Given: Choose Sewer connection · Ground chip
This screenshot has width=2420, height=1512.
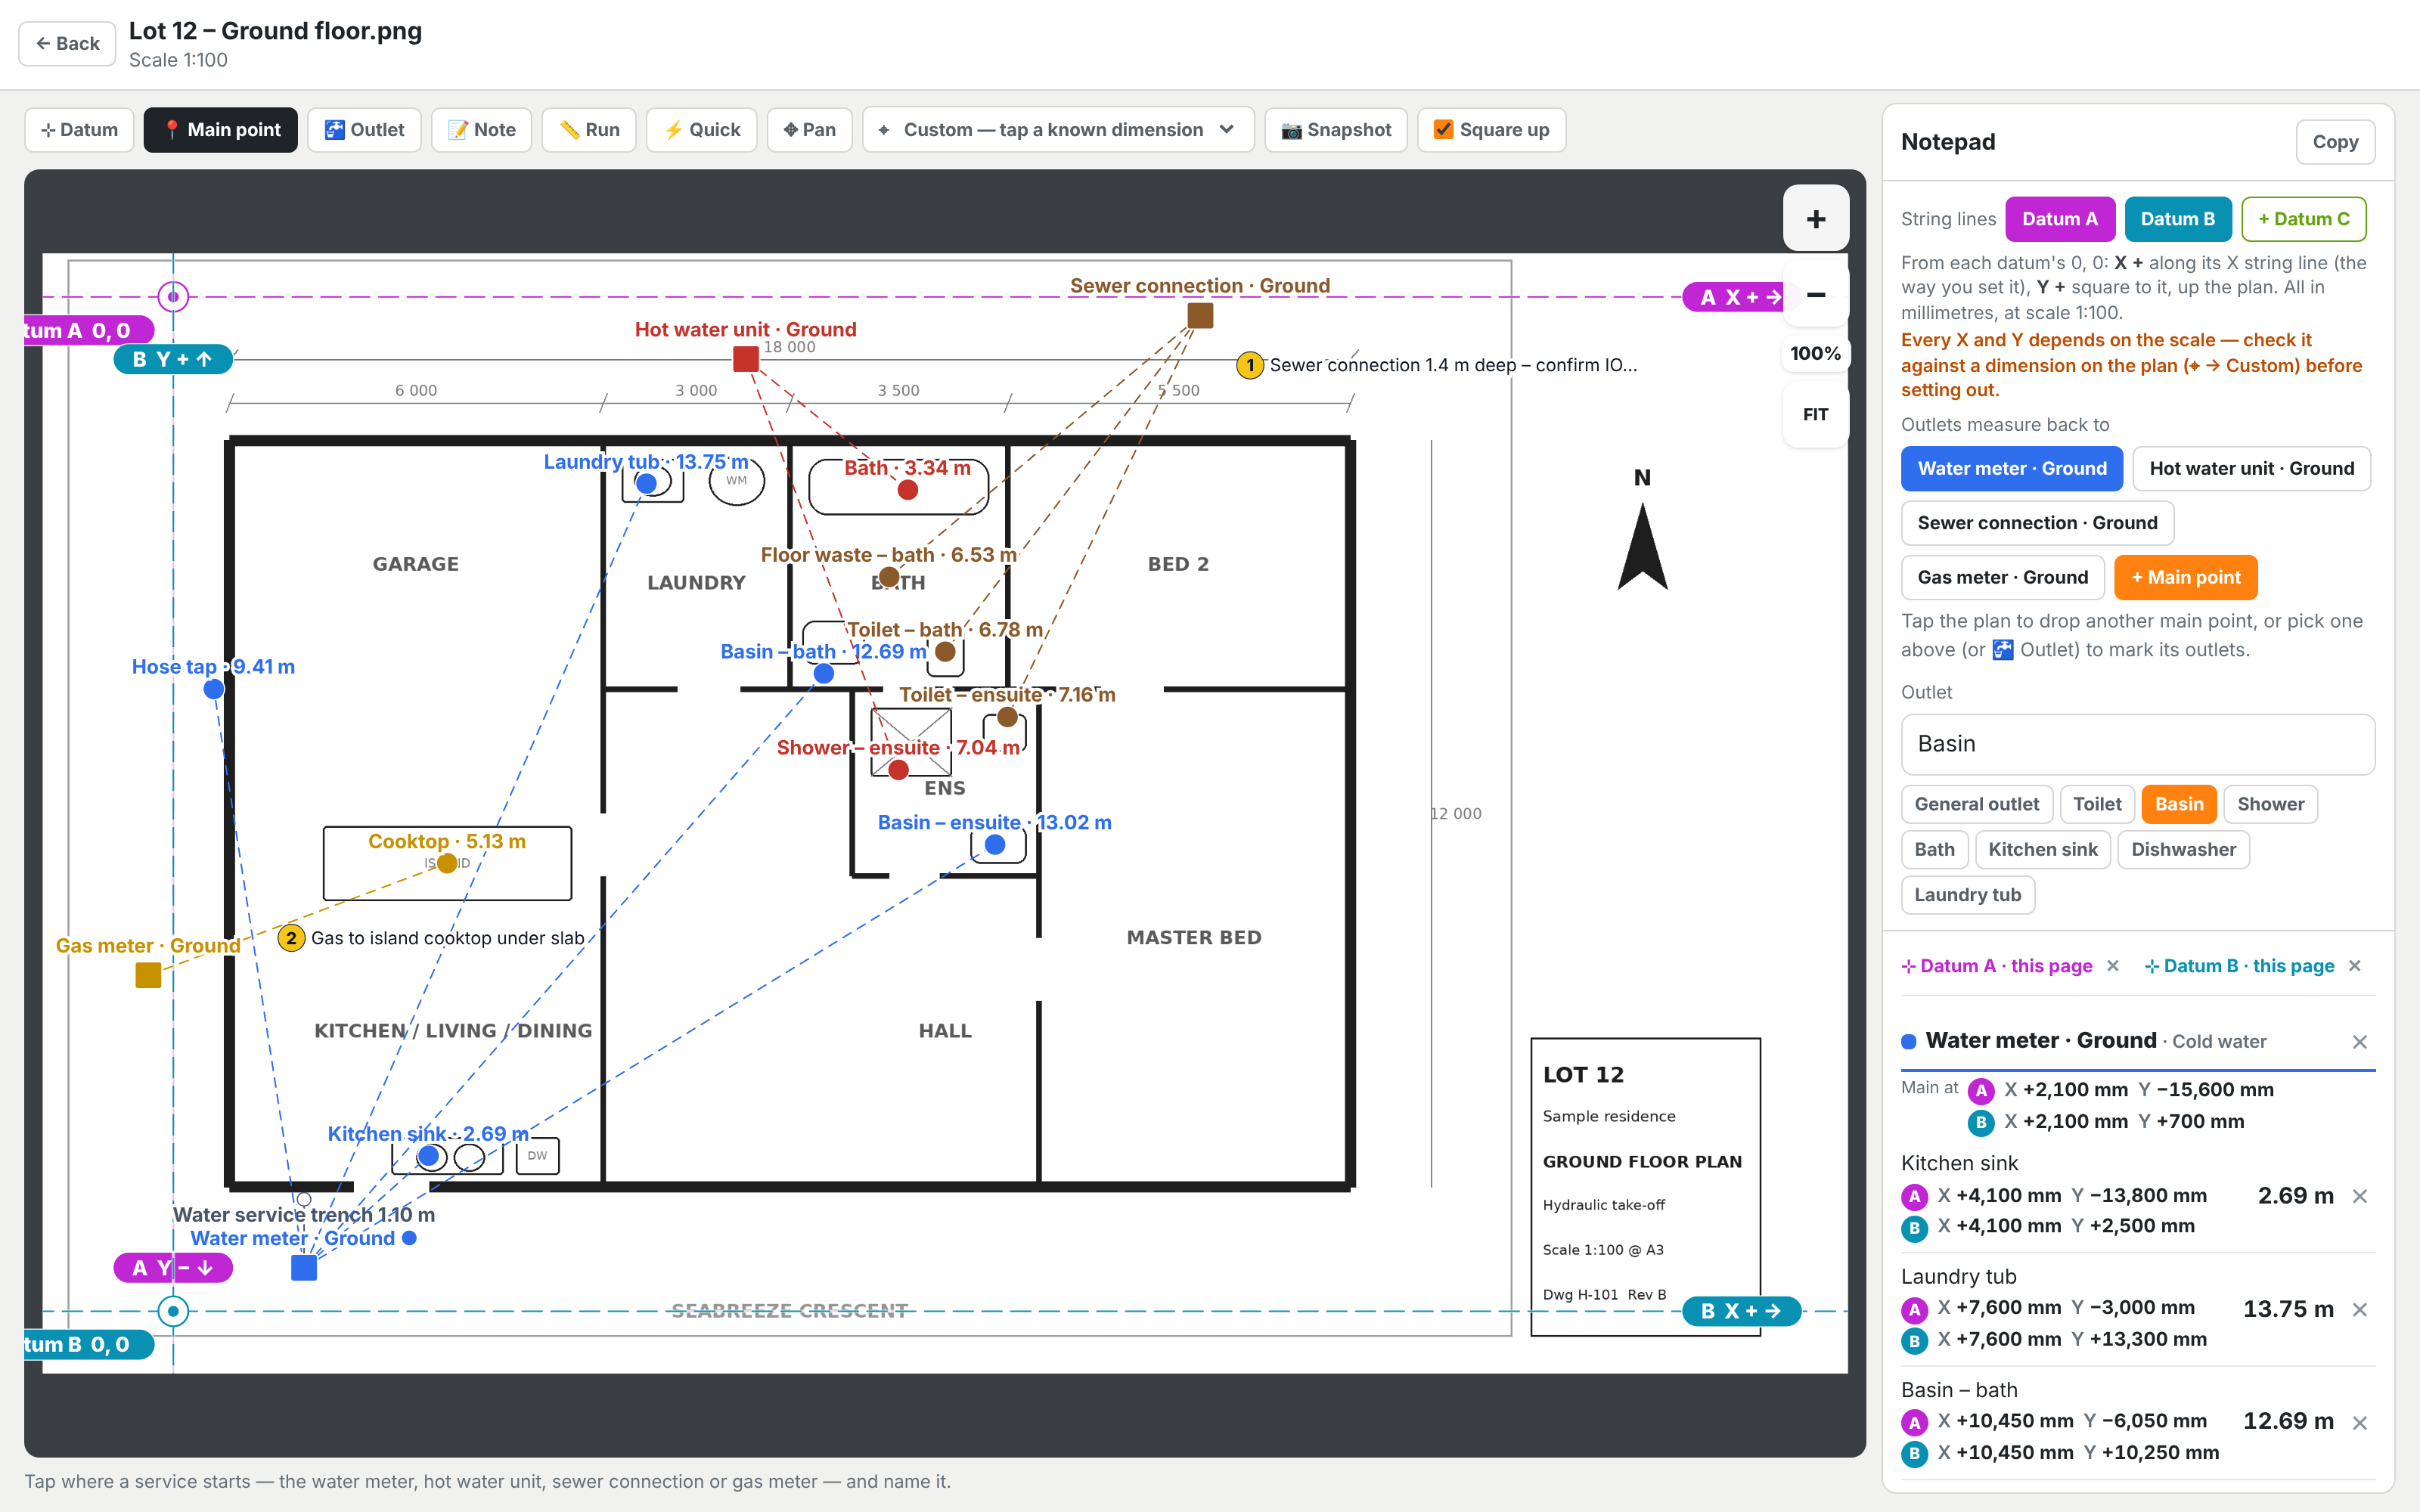Looking at the screenshot, I should [x=2037, y=523].
